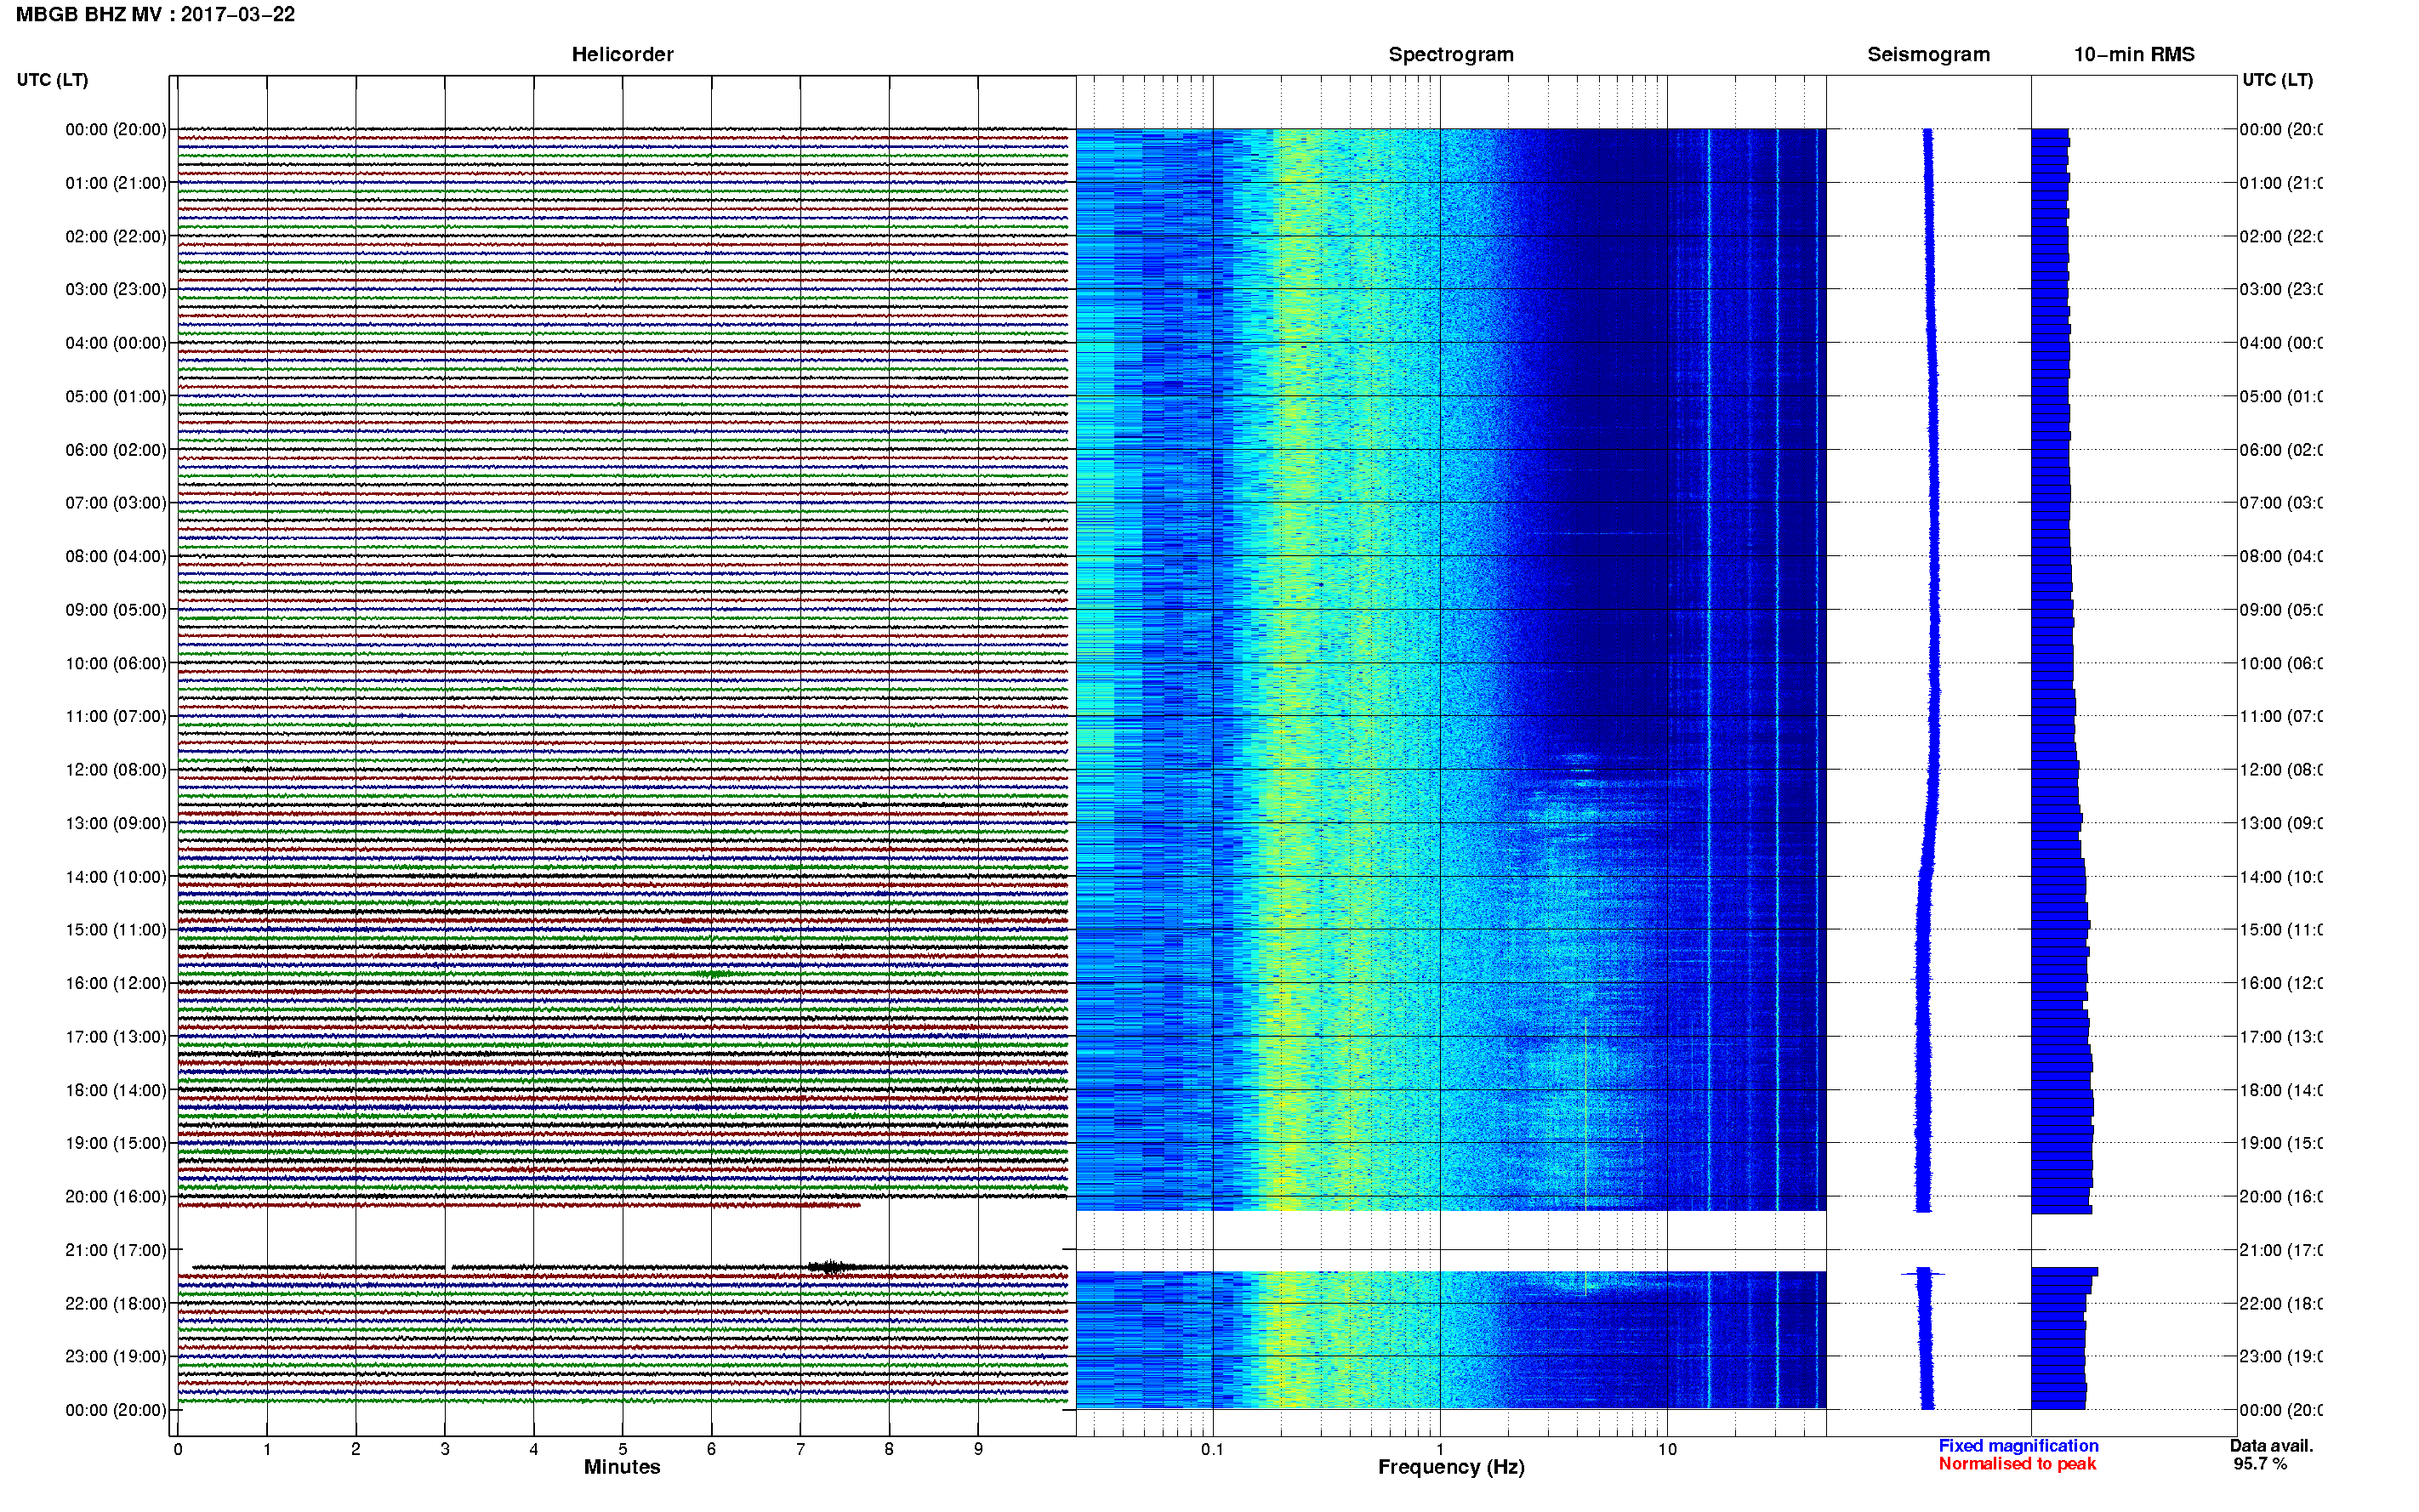This screenshot has height=1512, width=2419.
Task: Click the left '05:00 (01:00)' time label
Action: (116, 396)
